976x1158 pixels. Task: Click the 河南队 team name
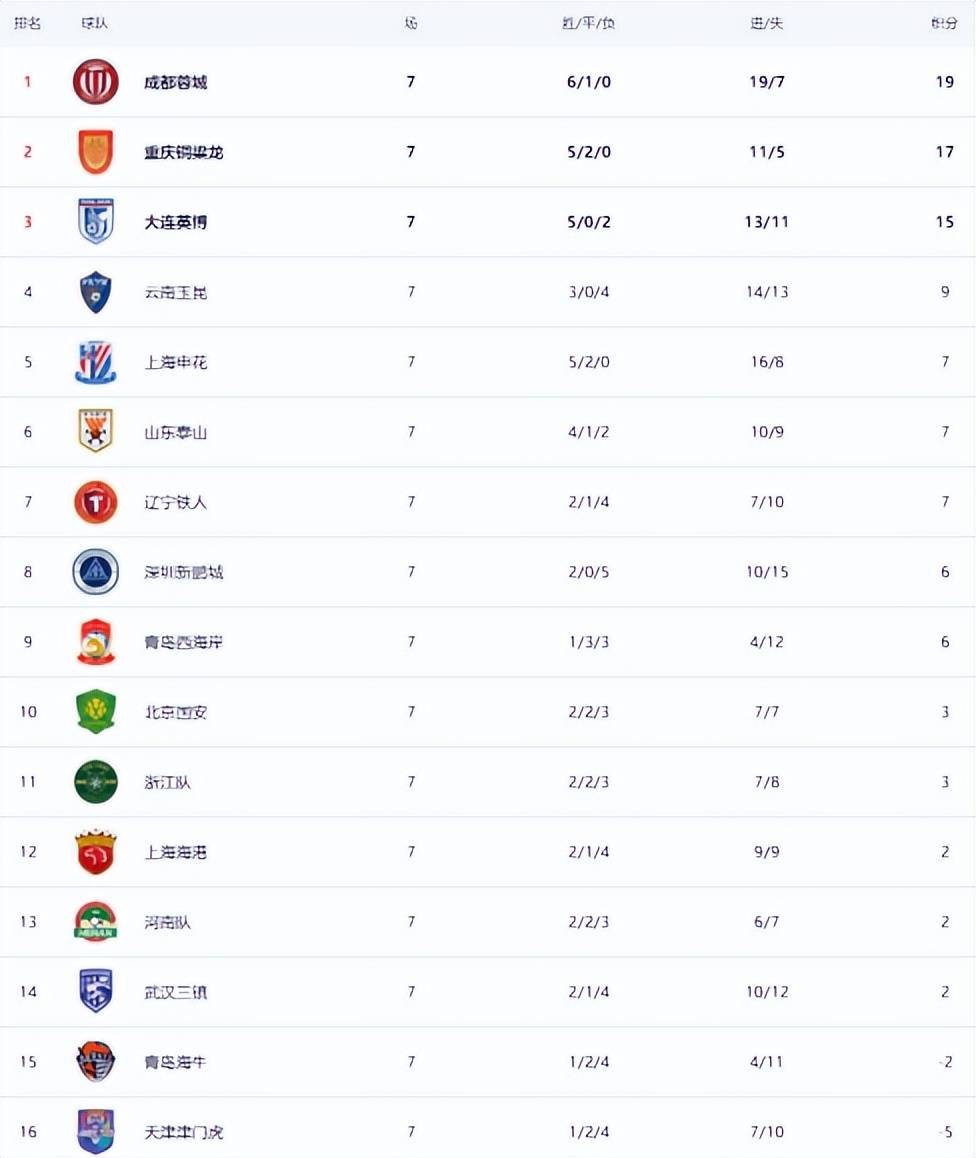(x=167, y=922)
